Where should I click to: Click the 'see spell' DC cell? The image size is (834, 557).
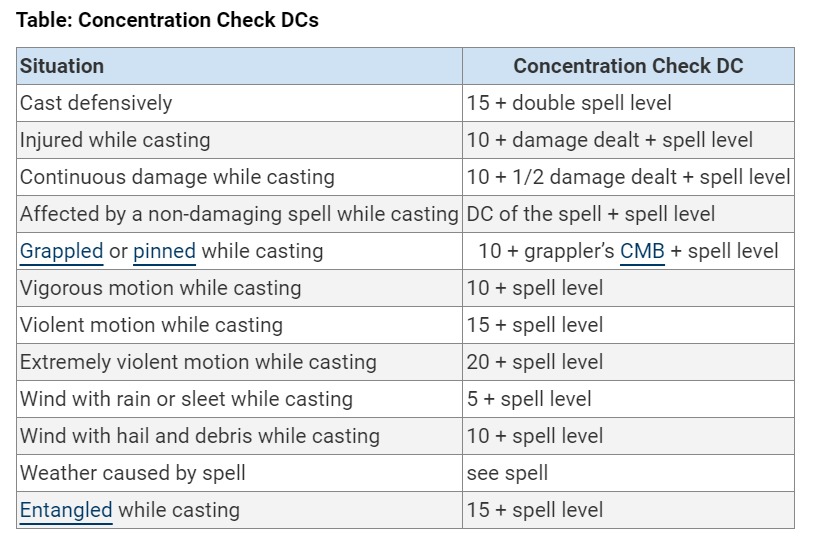(508, 473)
